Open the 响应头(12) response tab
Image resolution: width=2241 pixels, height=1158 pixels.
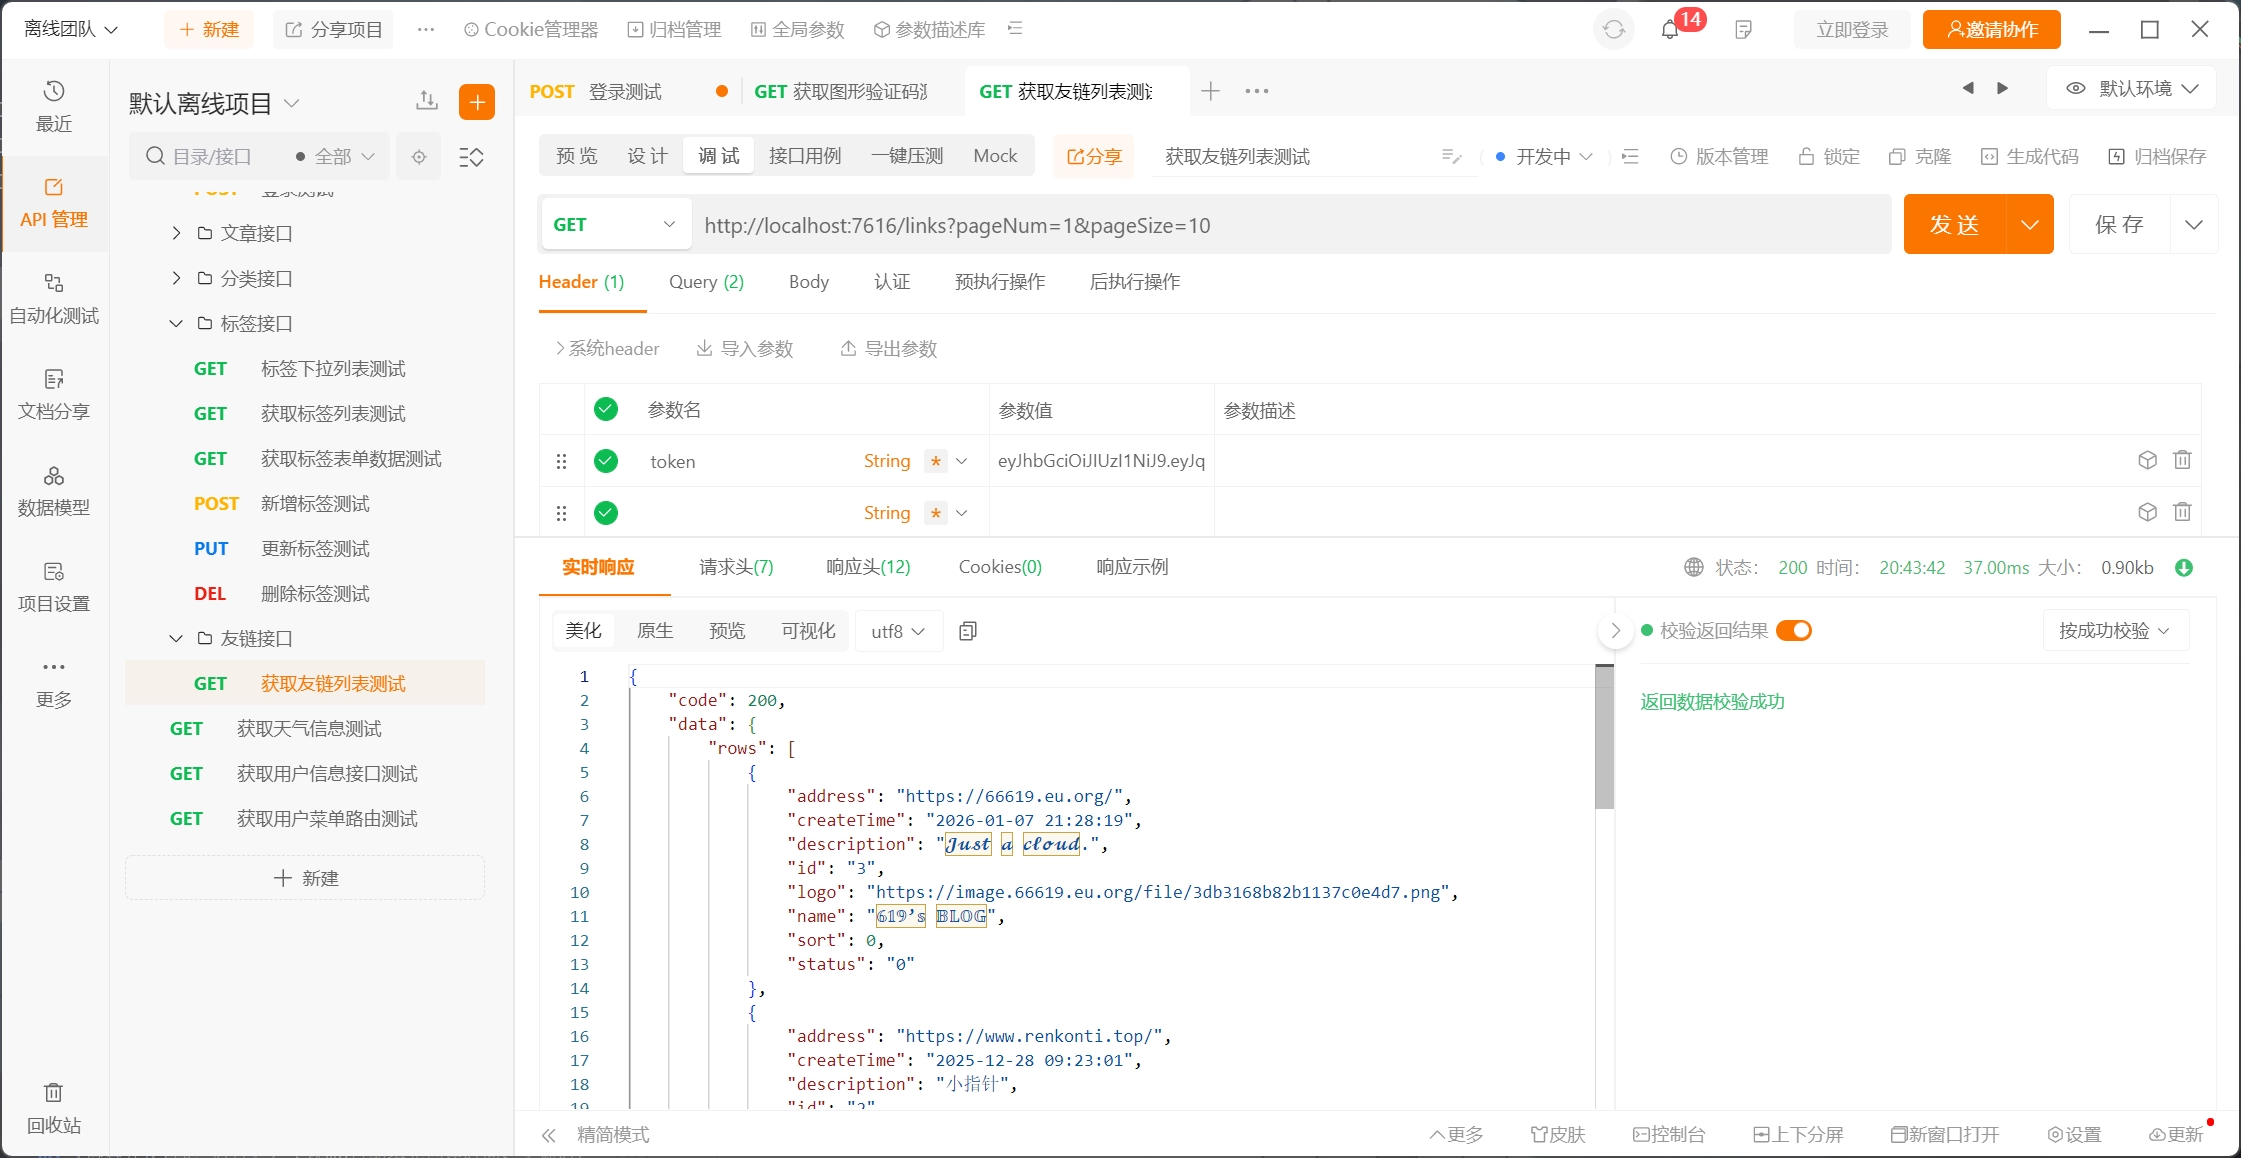[868, 567]
